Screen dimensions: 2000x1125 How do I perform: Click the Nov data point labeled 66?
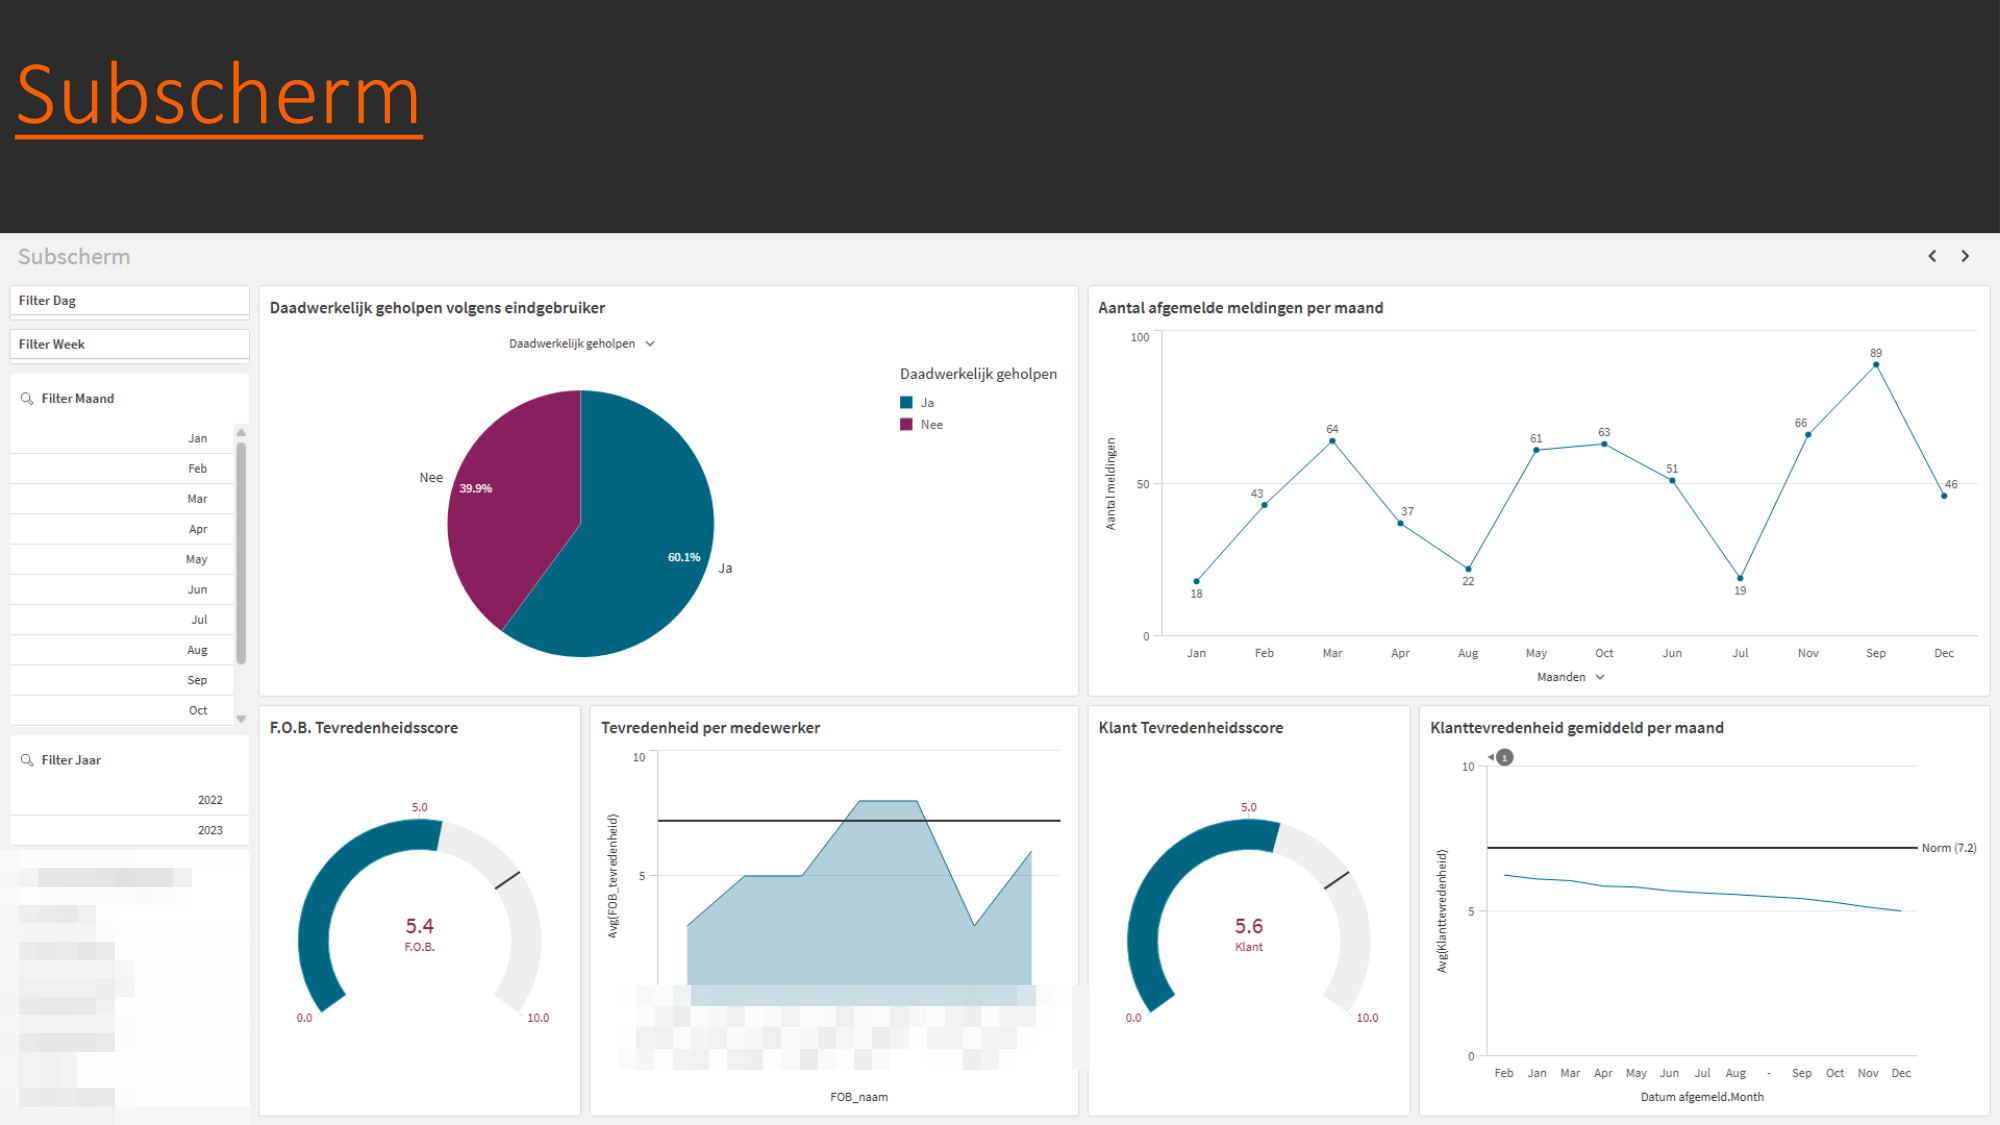1808,435
